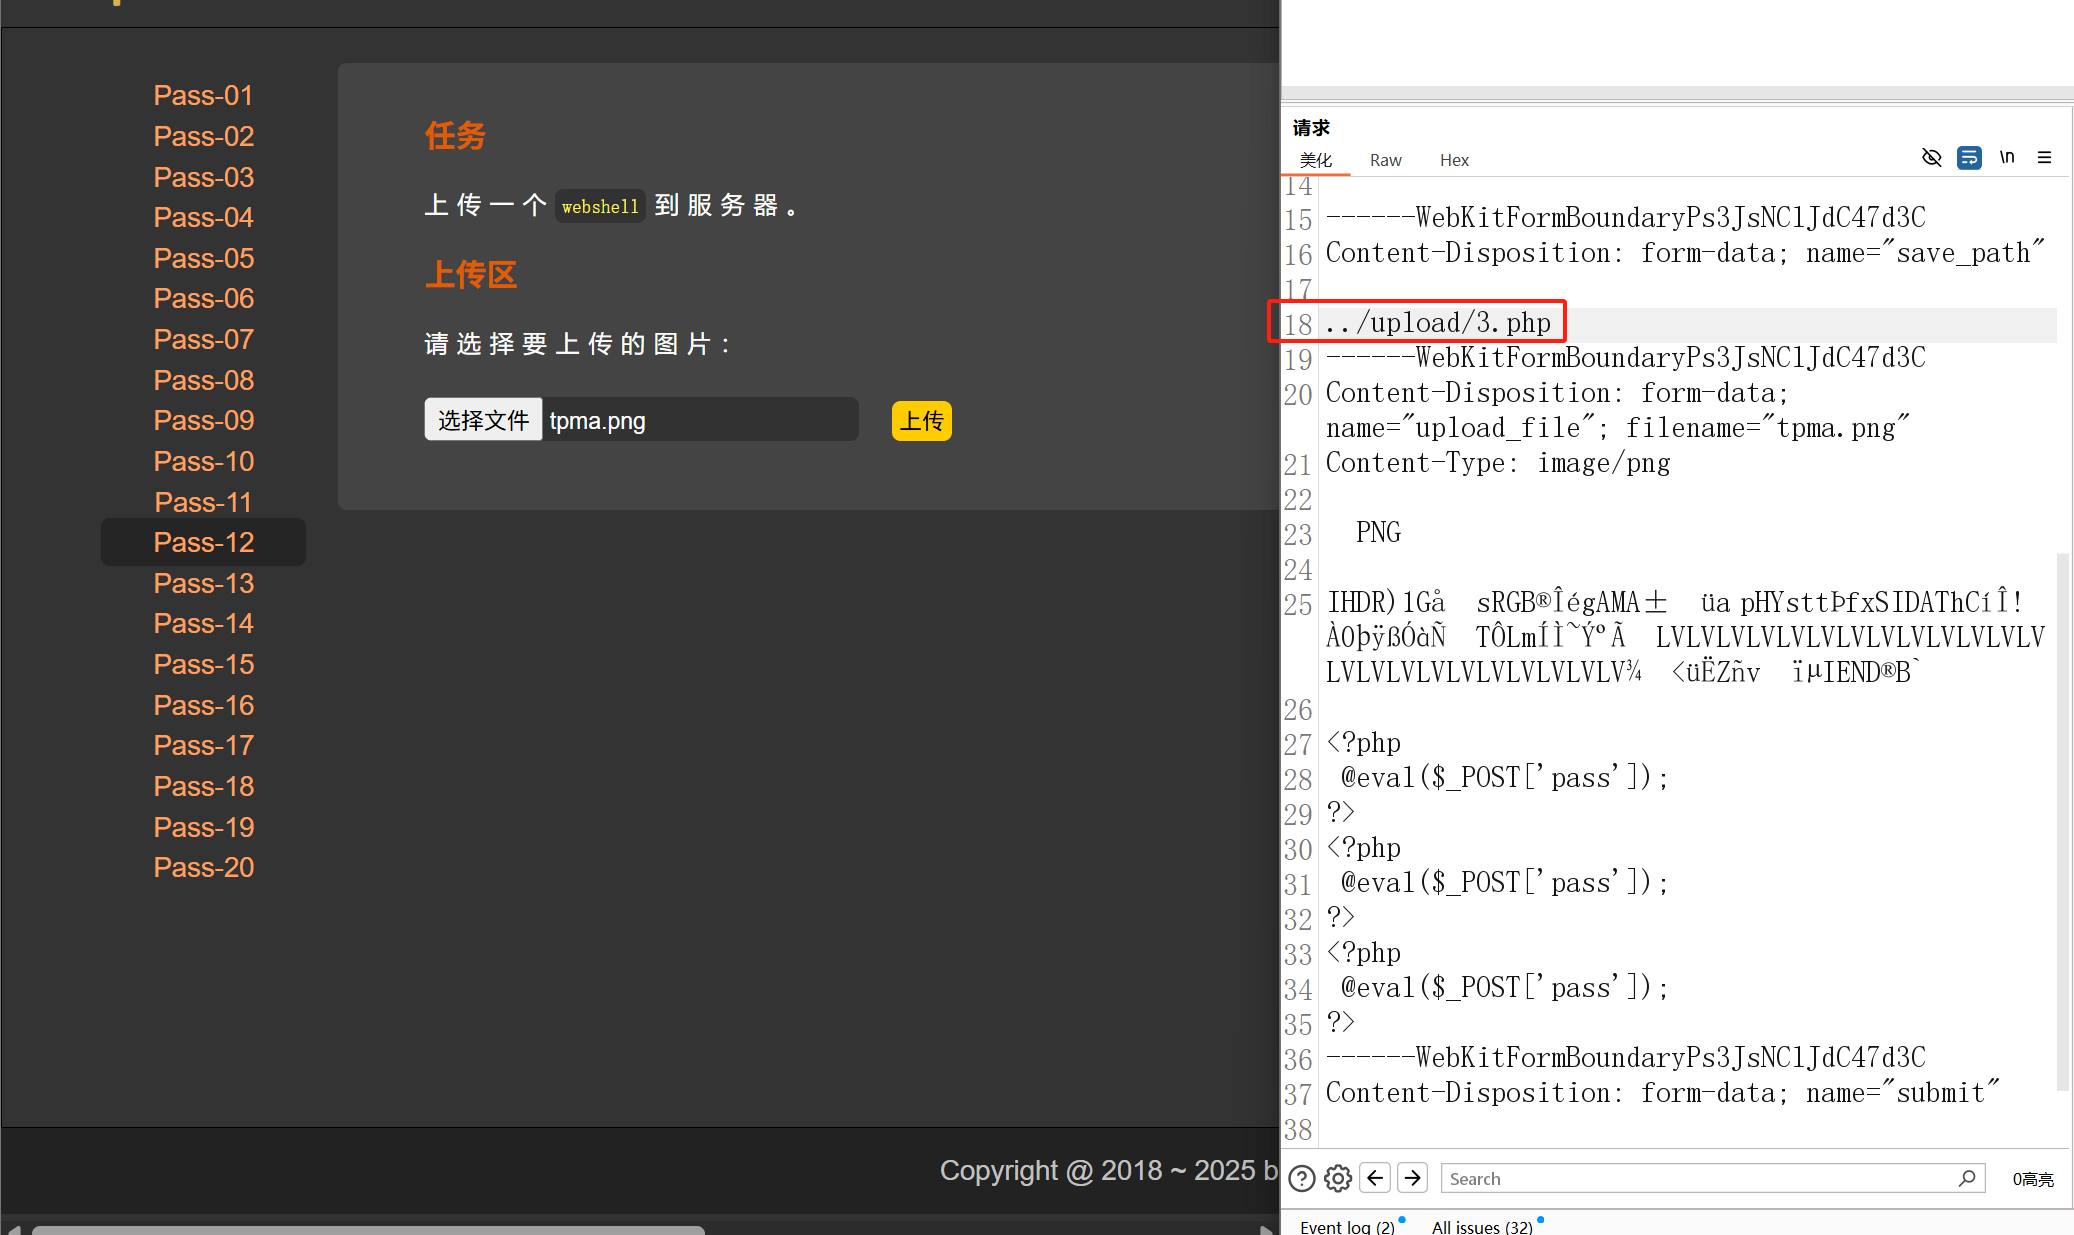Open search settings gear icon
The image size is (2074, 1235).
click(x=1338, y=1179)
